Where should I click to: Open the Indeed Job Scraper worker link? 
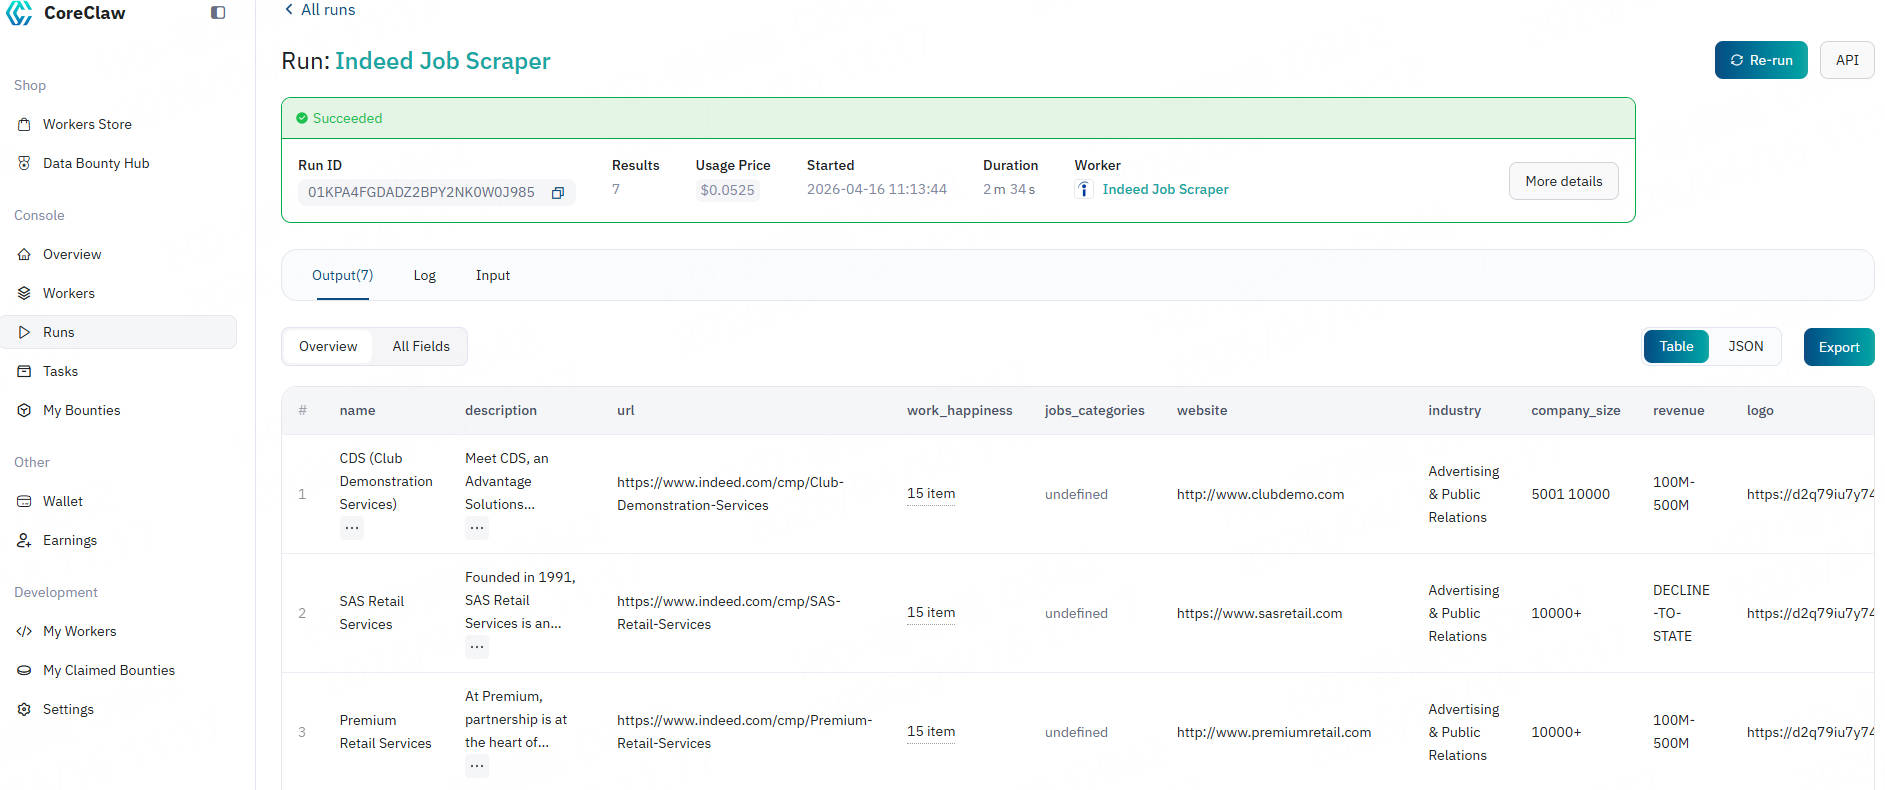point(1165,189)
